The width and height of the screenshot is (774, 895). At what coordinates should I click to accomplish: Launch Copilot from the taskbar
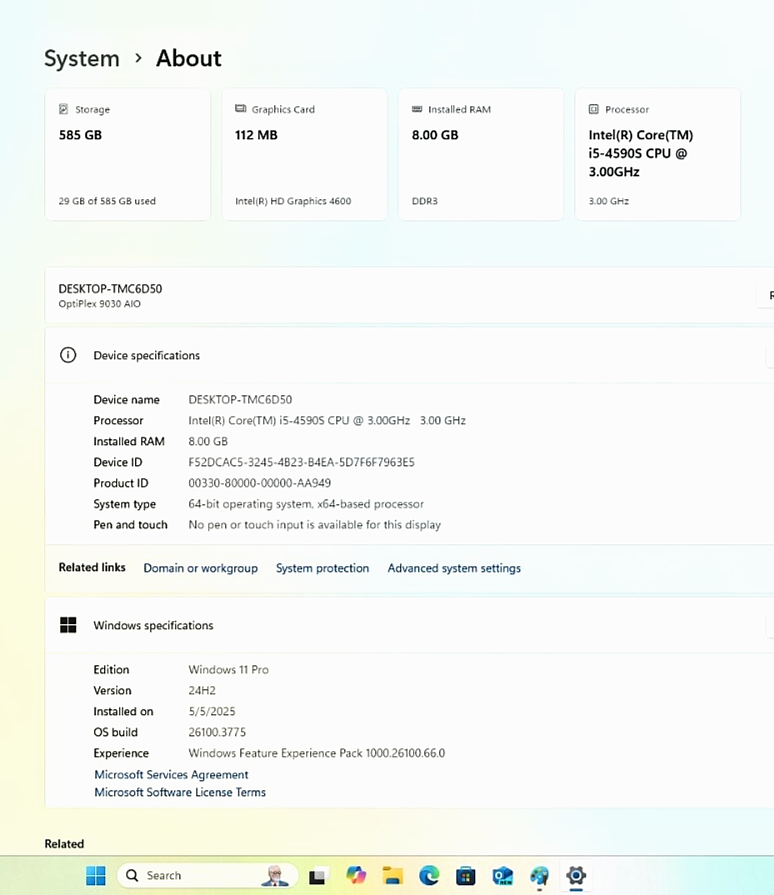(356, 876)
